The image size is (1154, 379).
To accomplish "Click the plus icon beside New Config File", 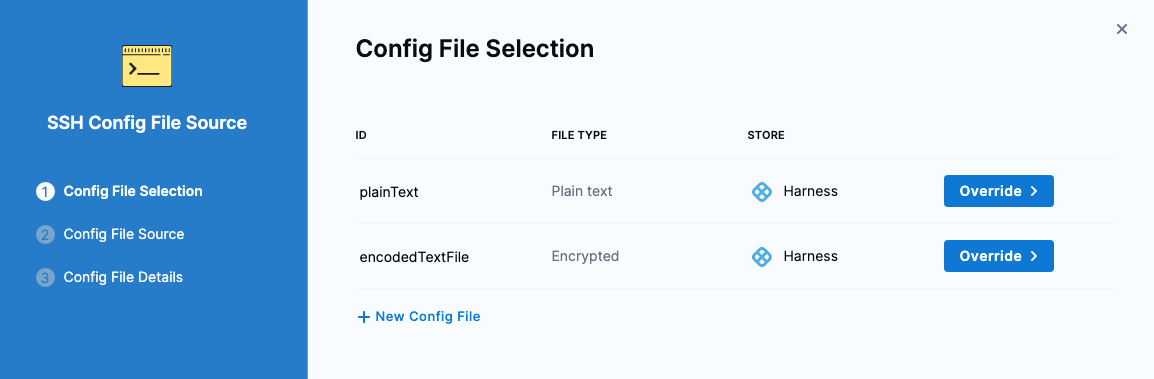I will pyautogui.click(x=363, y=317).
